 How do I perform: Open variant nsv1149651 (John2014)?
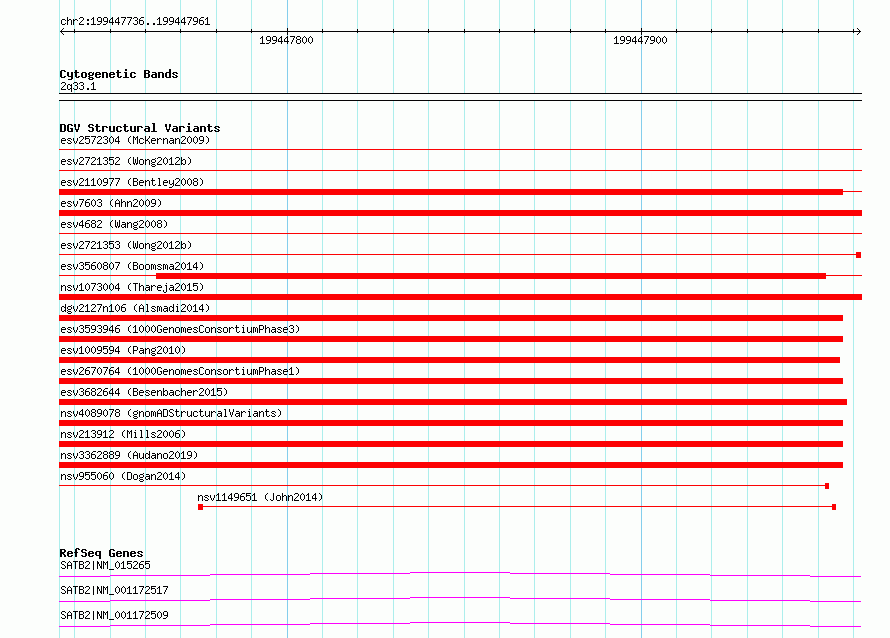[x=260, y=497]
